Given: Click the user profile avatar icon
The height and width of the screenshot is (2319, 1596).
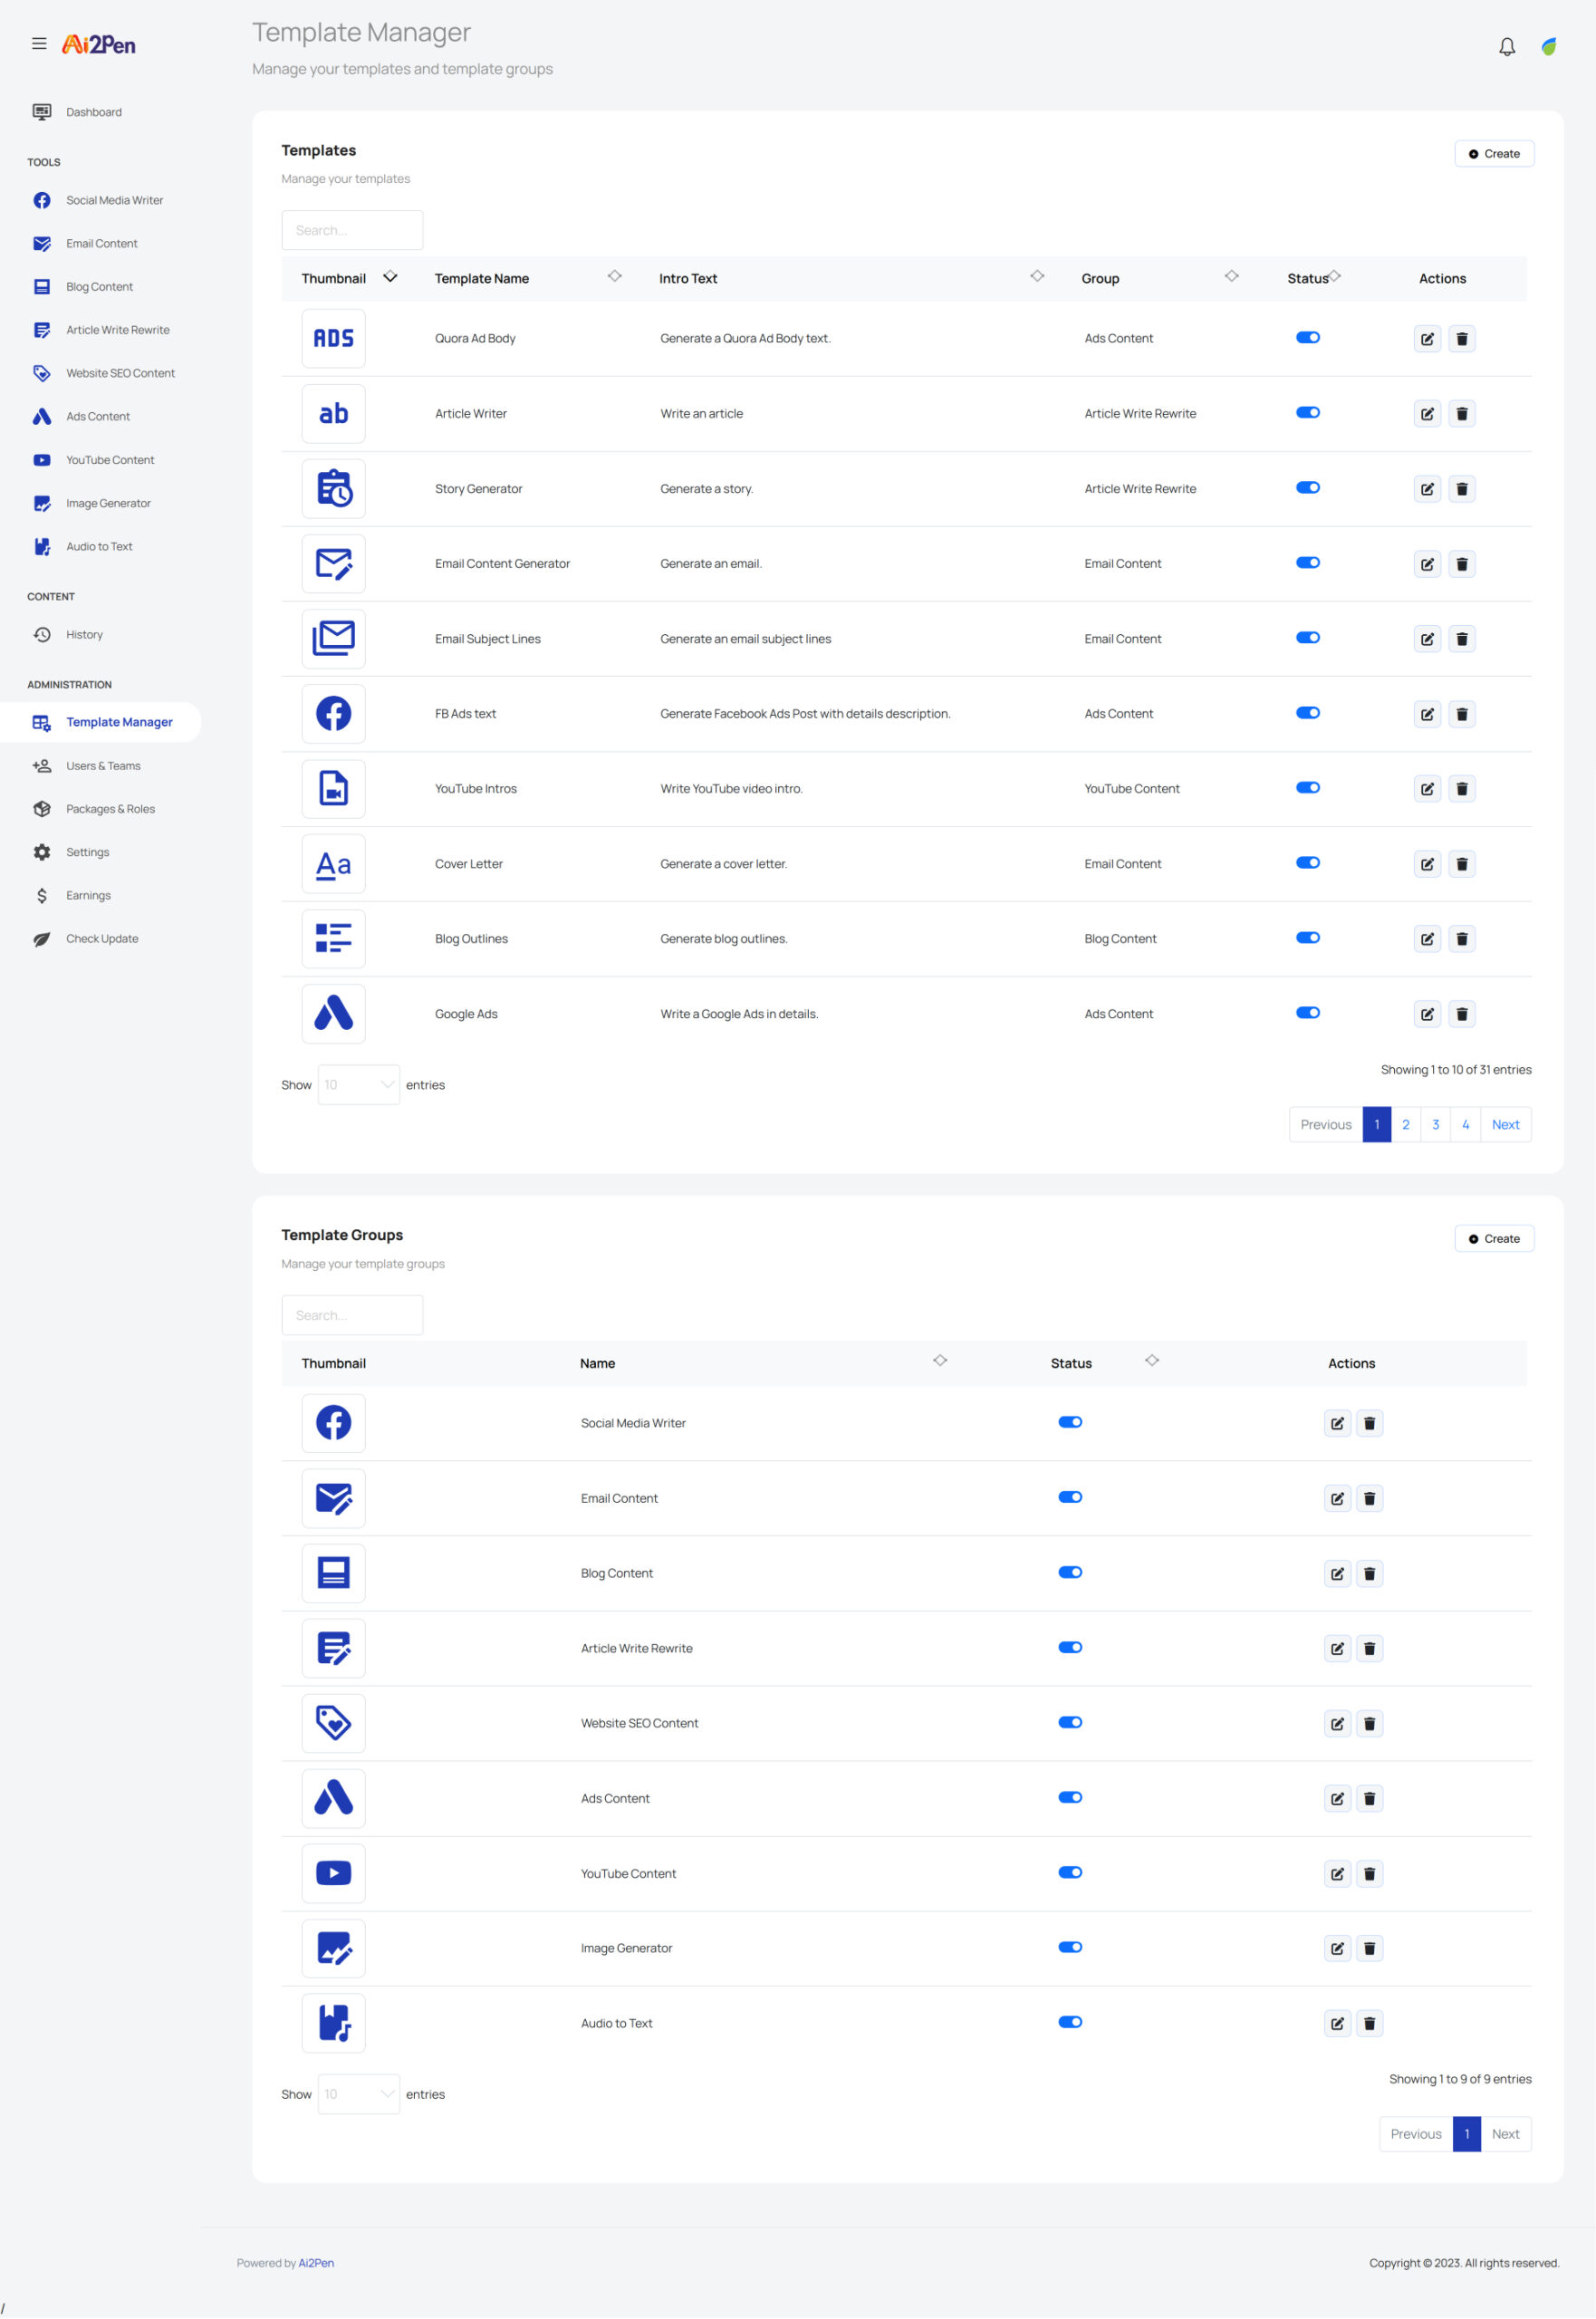Looking at the screenshot, I should (x=1548, y=47).
